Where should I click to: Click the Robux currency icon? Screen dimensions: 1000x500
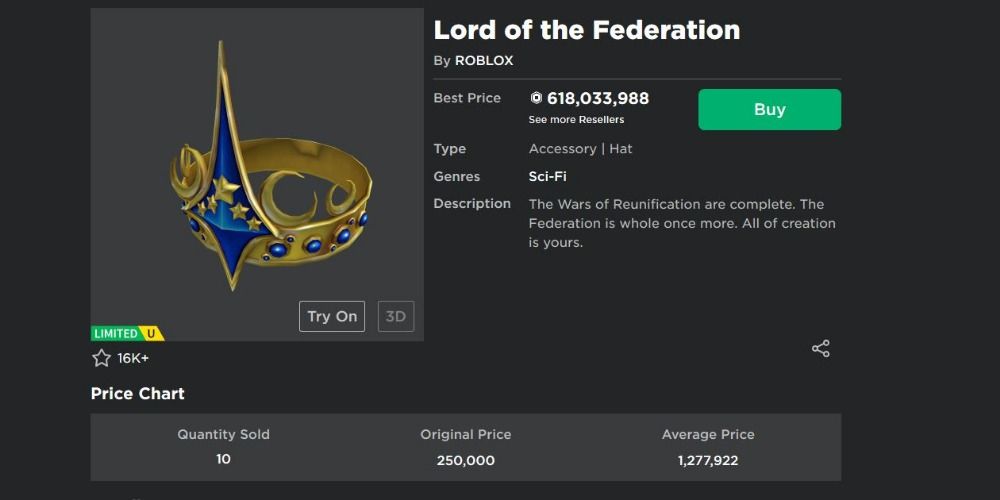pos(536,98)
